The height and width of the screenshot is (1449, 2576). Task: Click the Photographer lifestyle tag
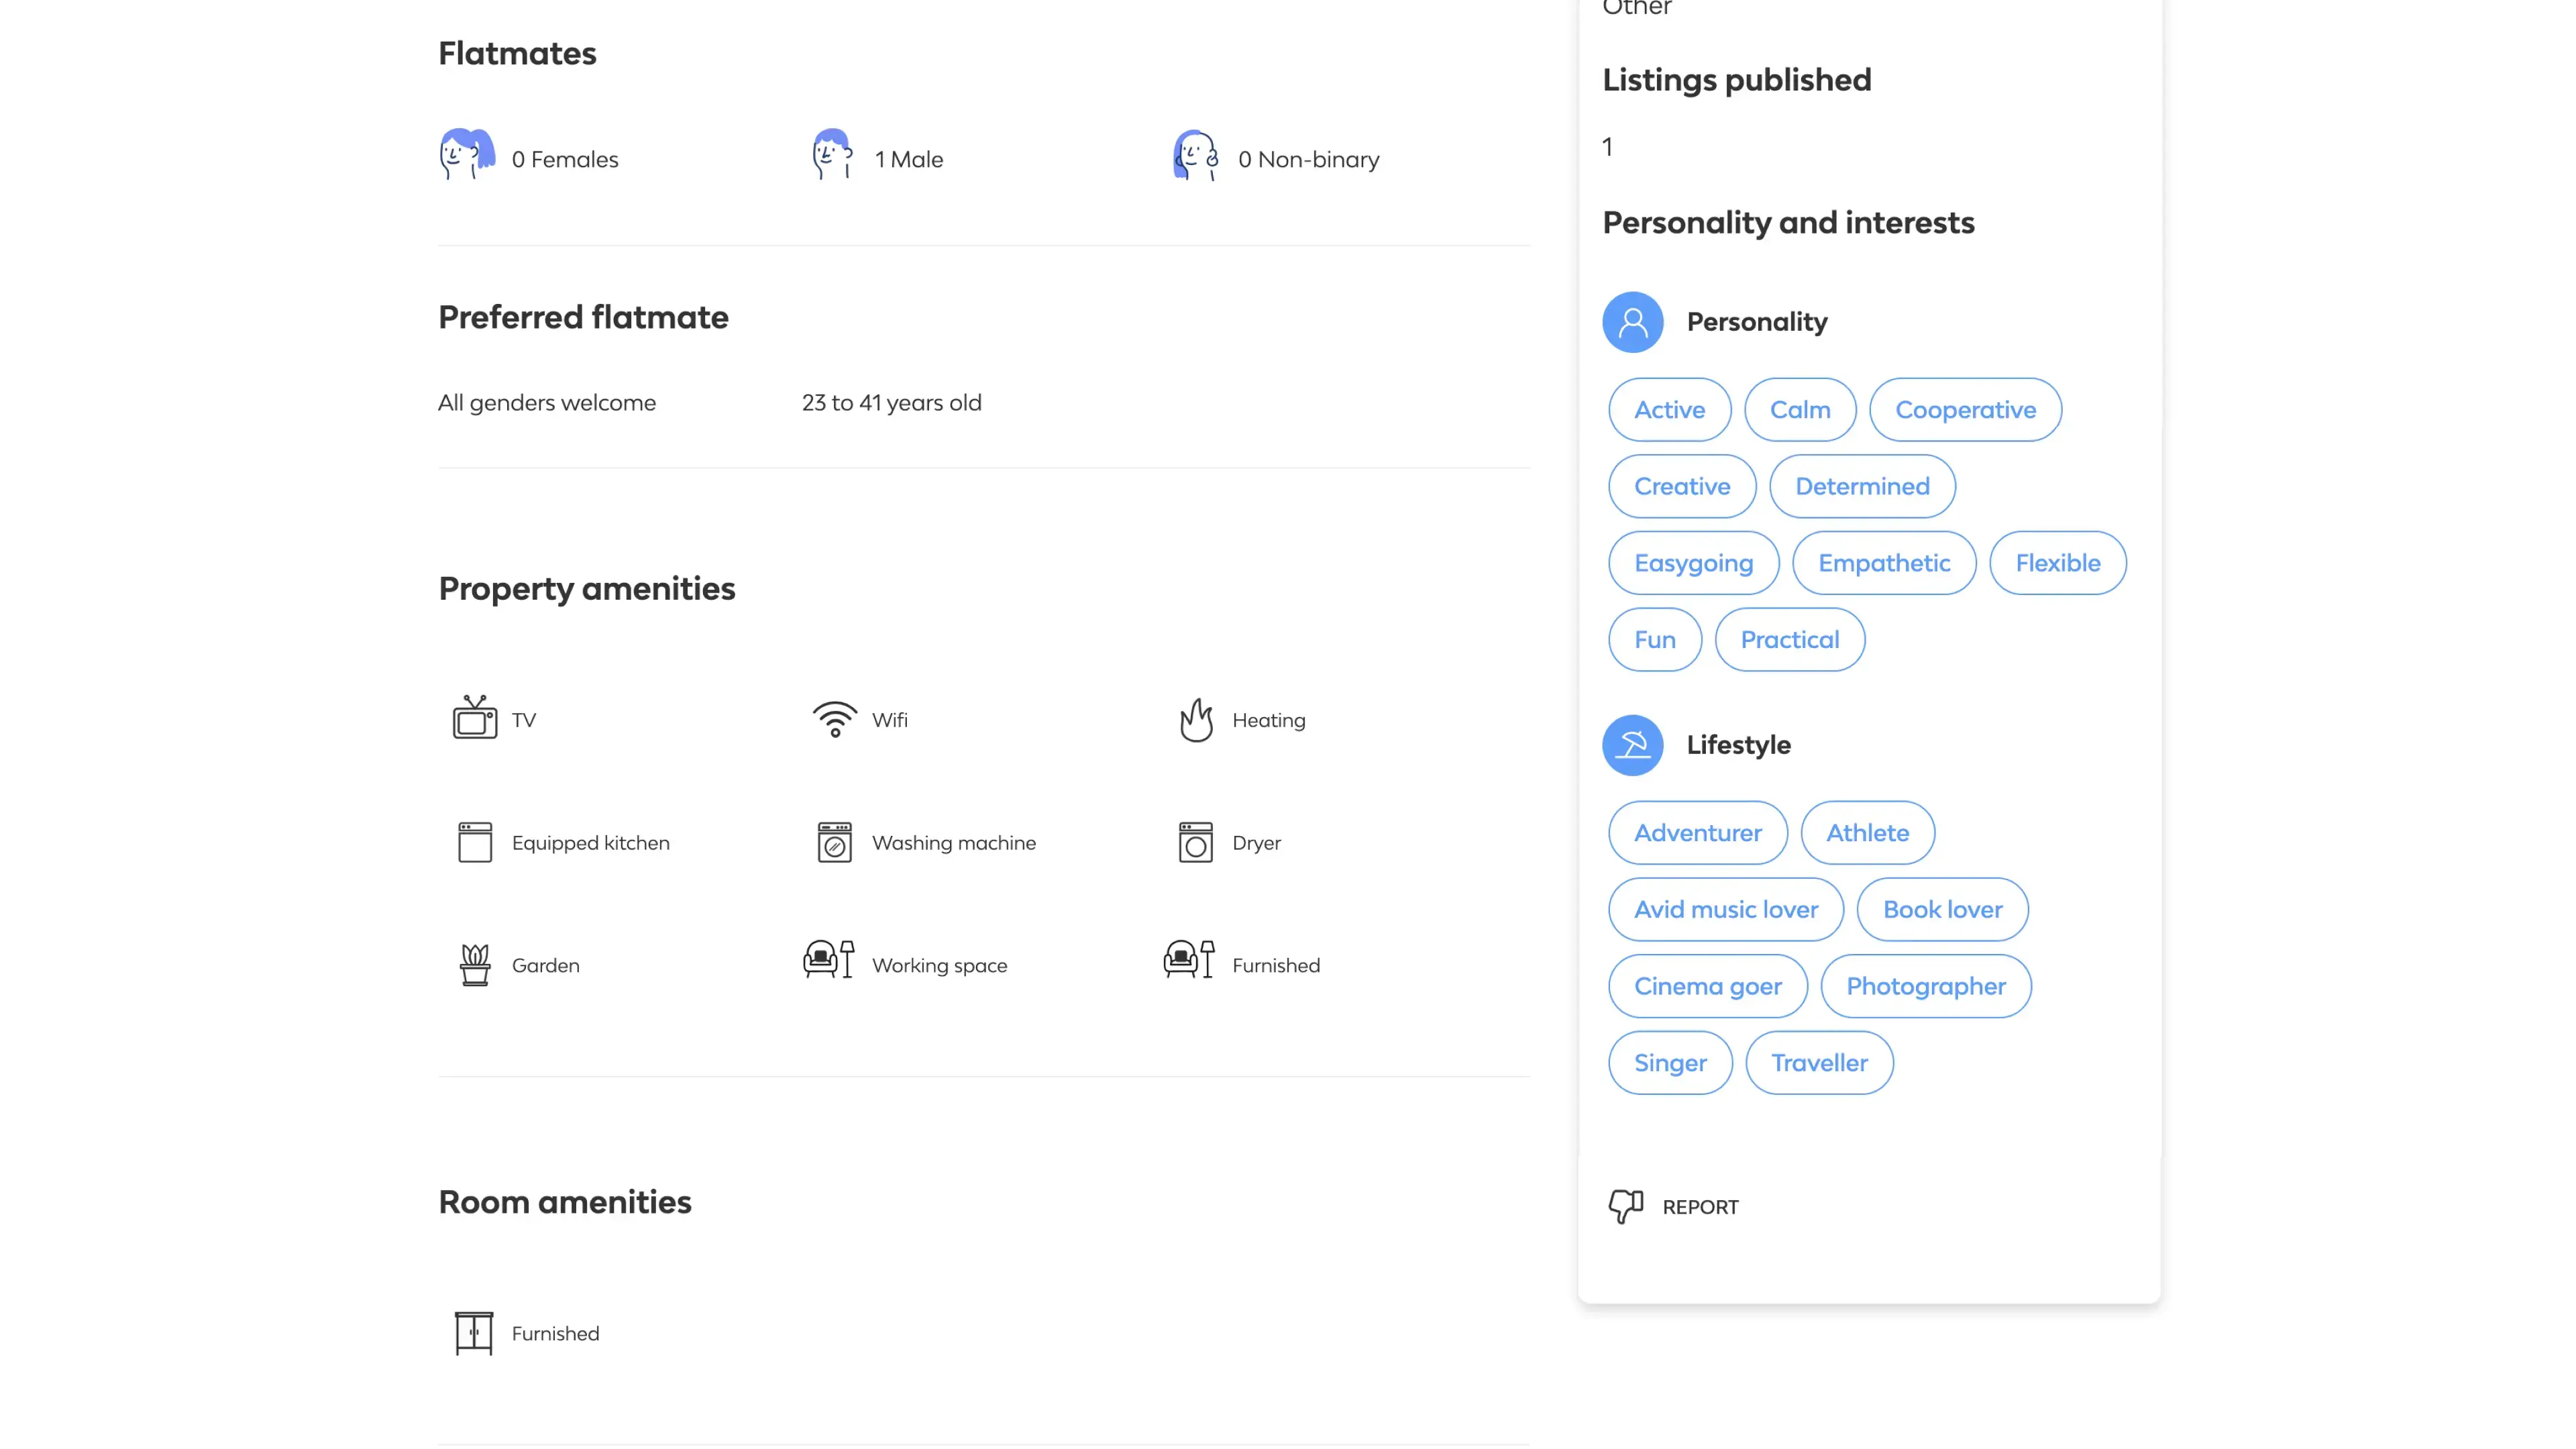click(x=1925, y=985)
